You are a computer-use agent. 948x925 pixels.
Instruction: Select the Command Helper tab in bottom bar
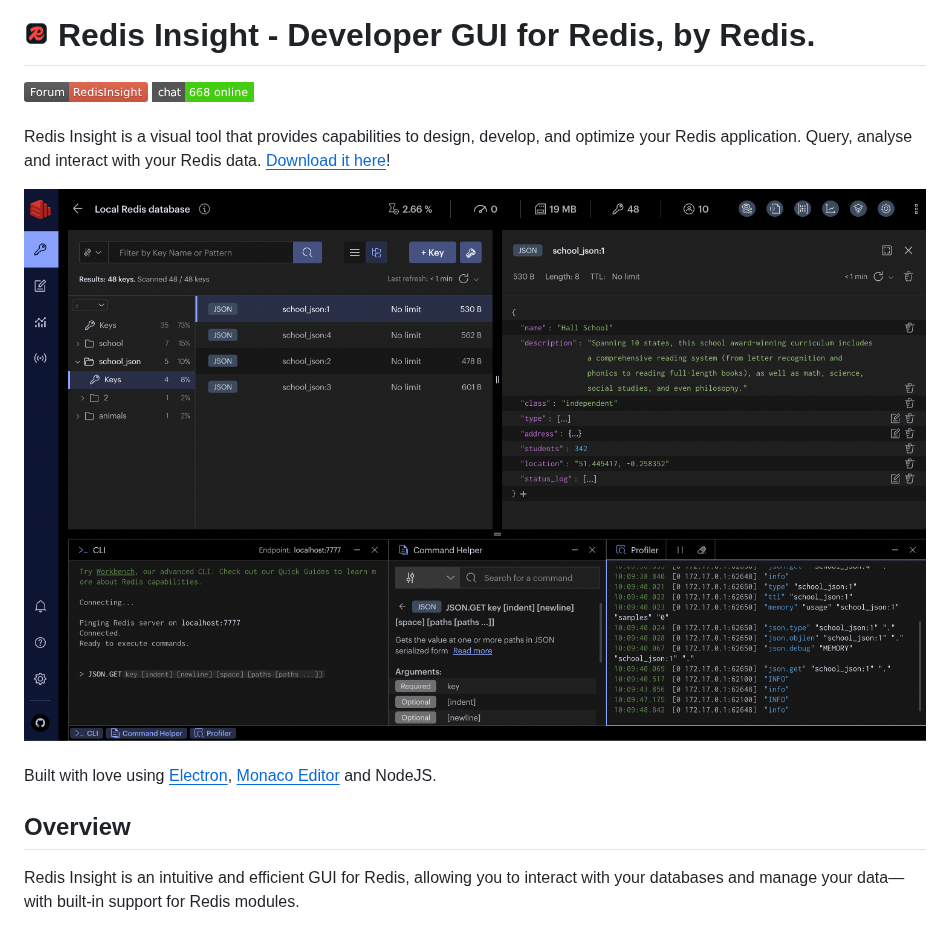pyautogui.click(x=147, y=733)
